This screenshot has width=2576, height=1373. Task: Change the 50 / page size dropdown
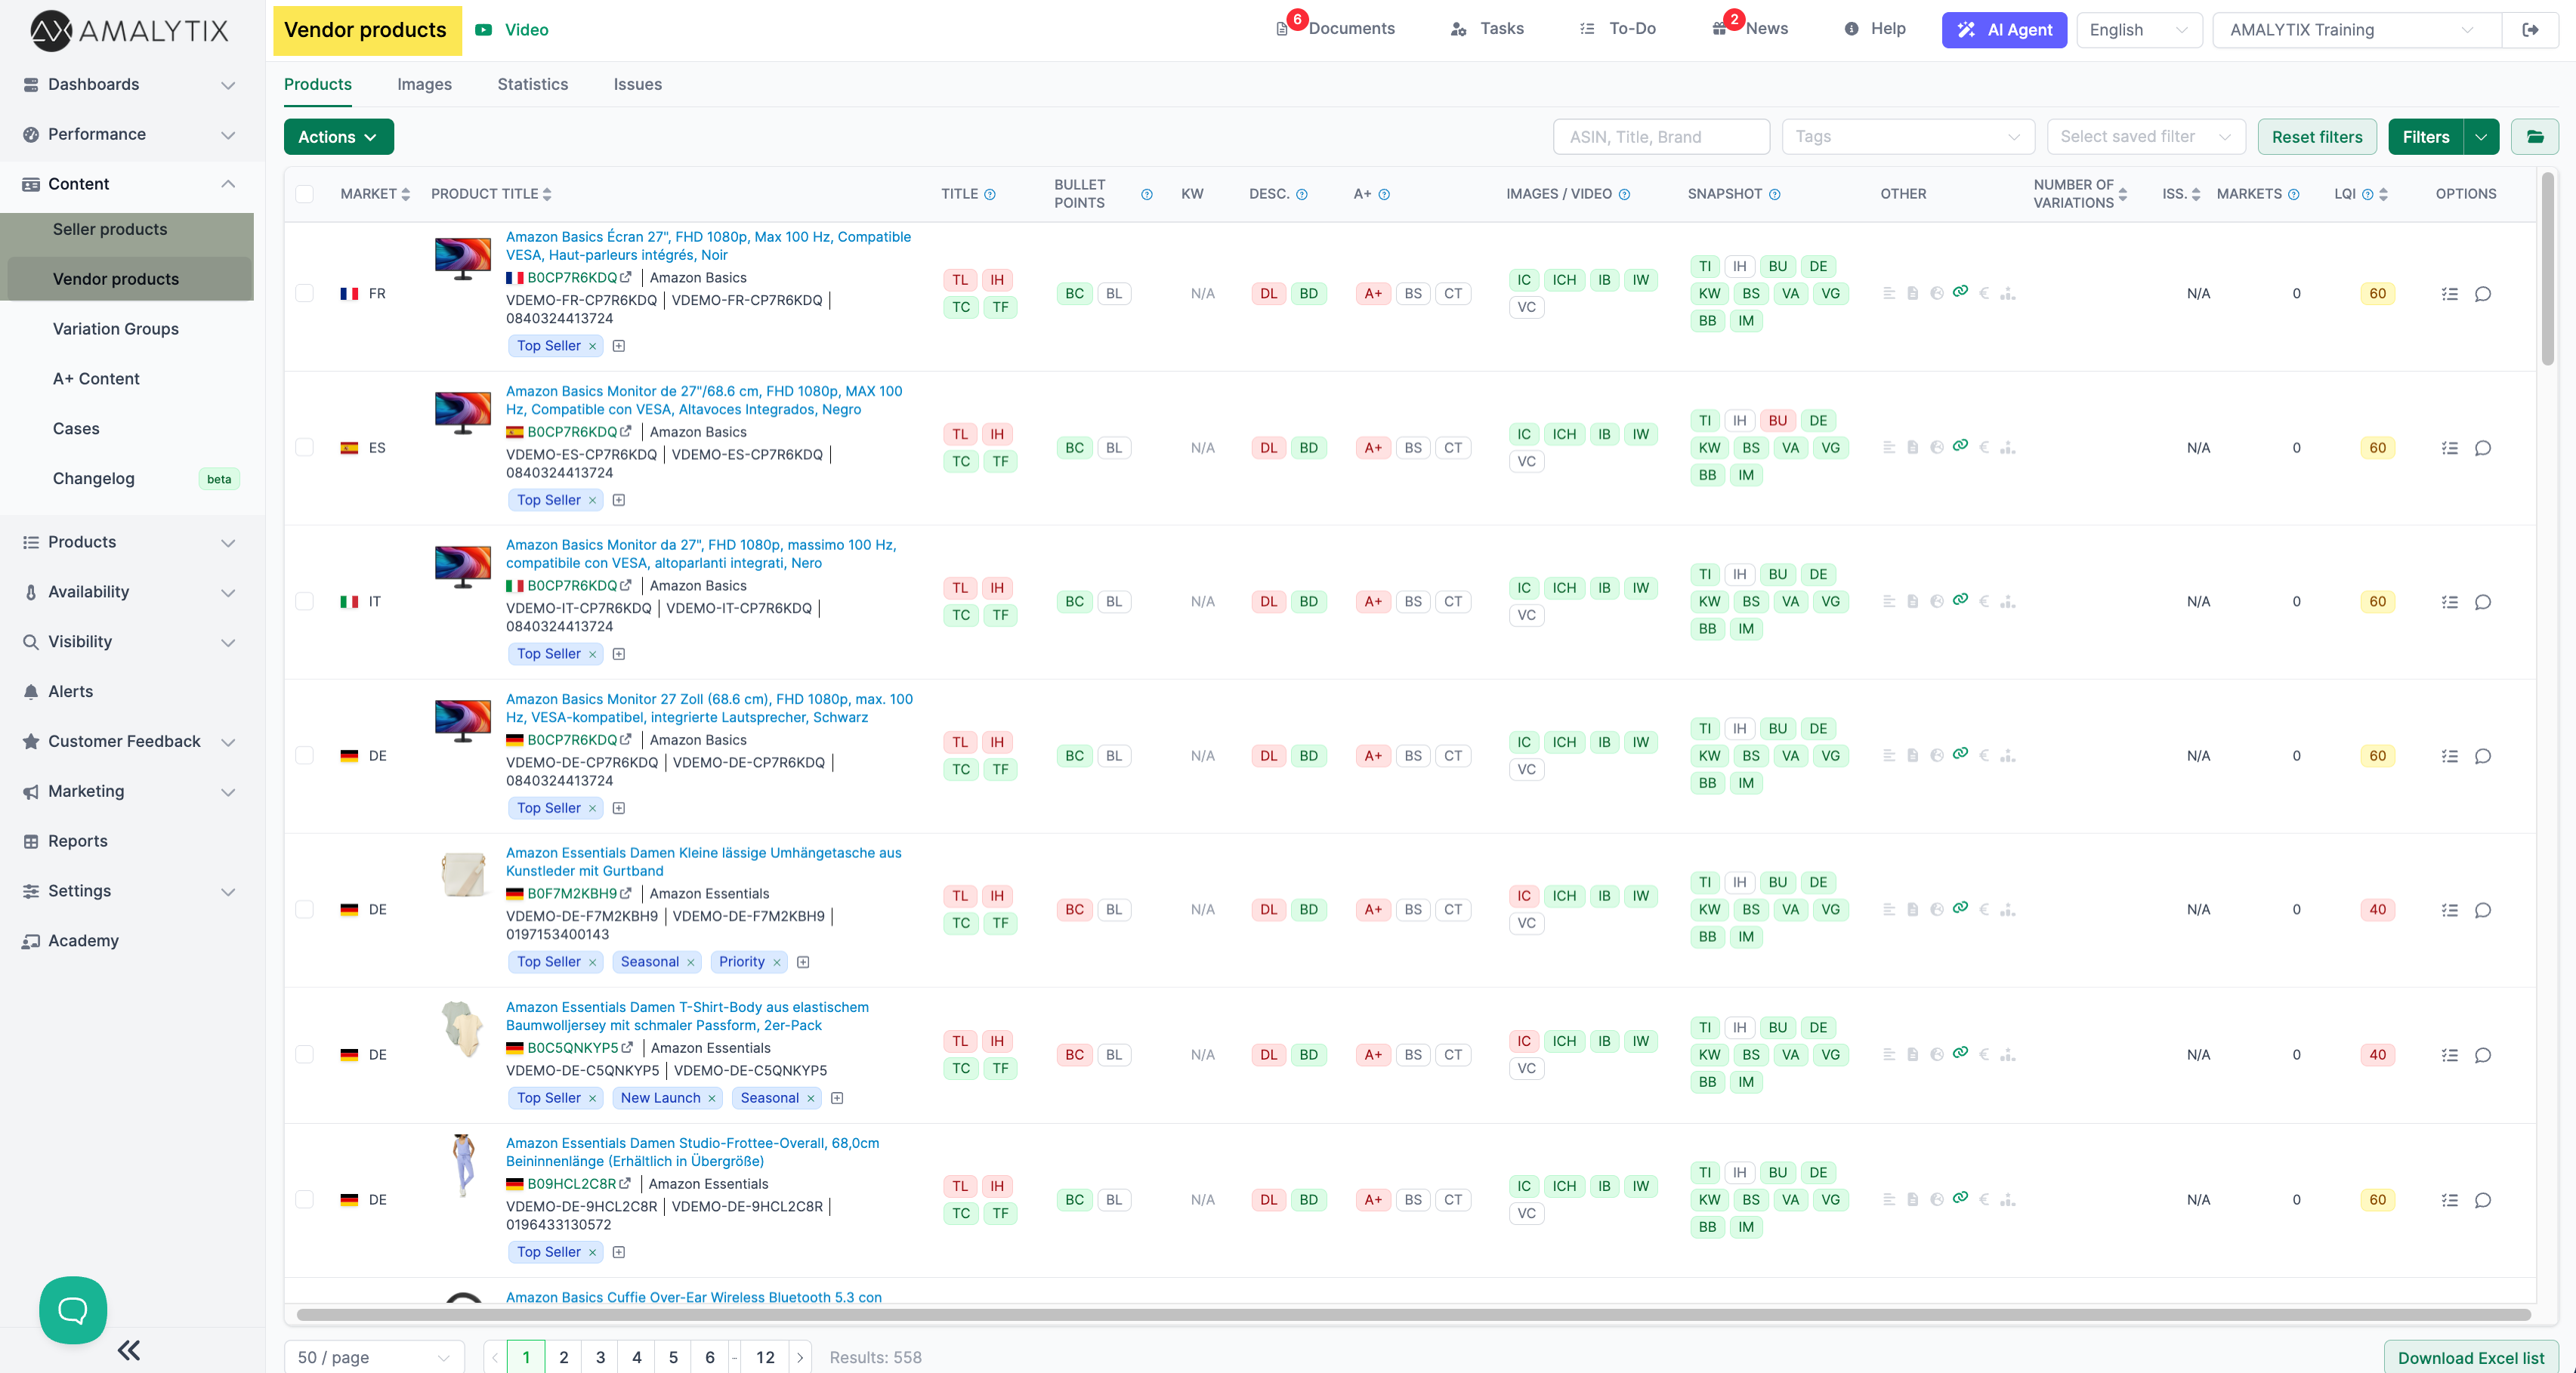point(374,1357)
